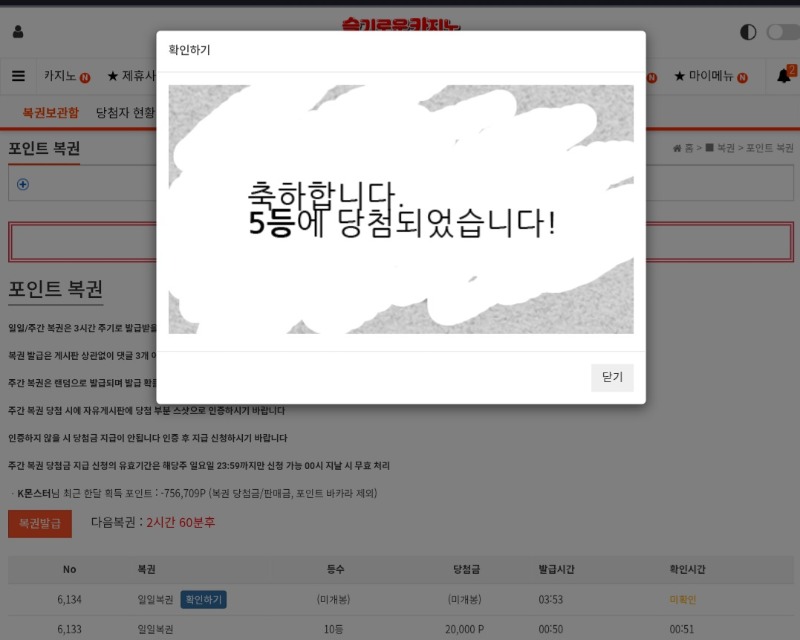Click the dark mode contrast icon
Viewport: 800px width, 640px height.
pos(748,32)
